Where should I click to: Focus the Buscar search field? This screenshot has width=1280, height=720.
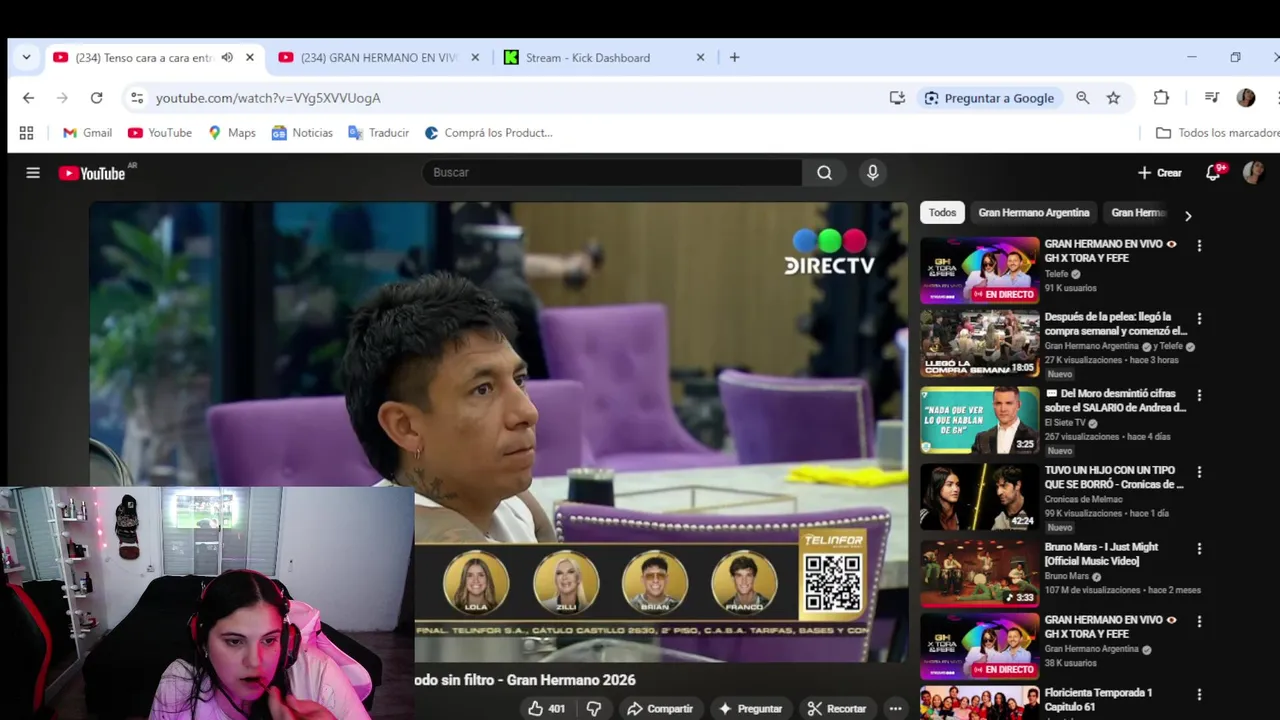click(612, 172)
